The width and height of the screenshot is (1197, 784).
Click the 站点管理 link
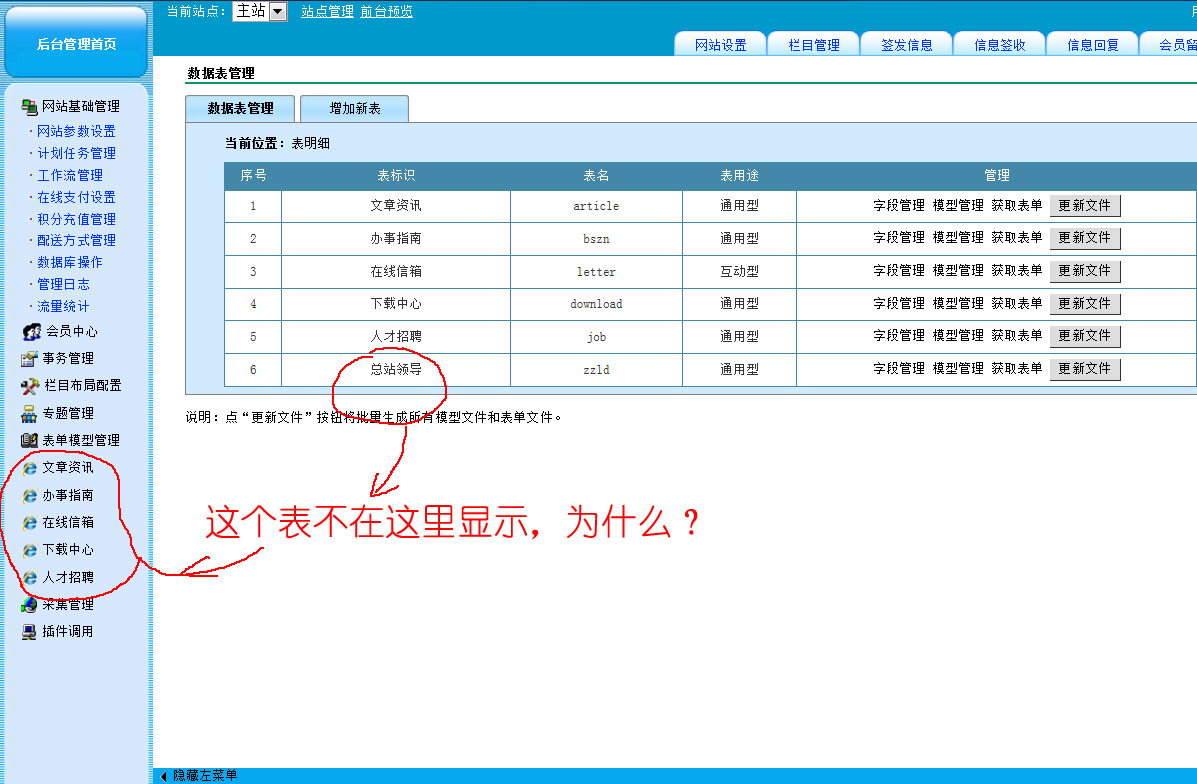[x=327, y=12]
